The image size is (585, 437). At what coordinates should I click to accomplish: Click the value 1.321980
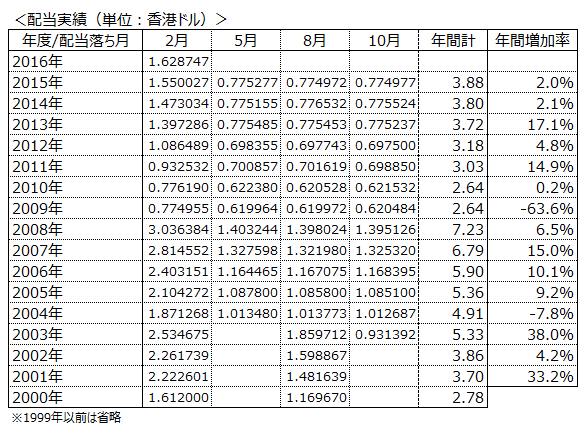point(316,250)
